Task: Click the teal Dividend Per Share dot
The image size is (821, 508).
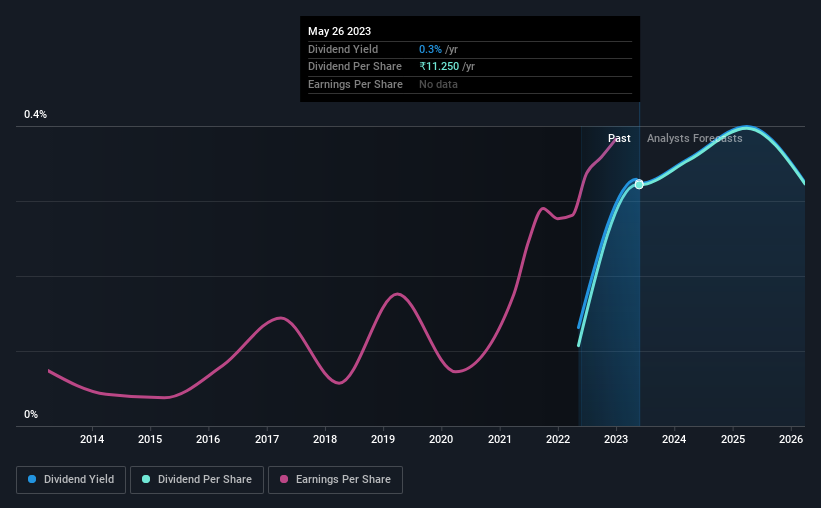Action: coord(146,479)
